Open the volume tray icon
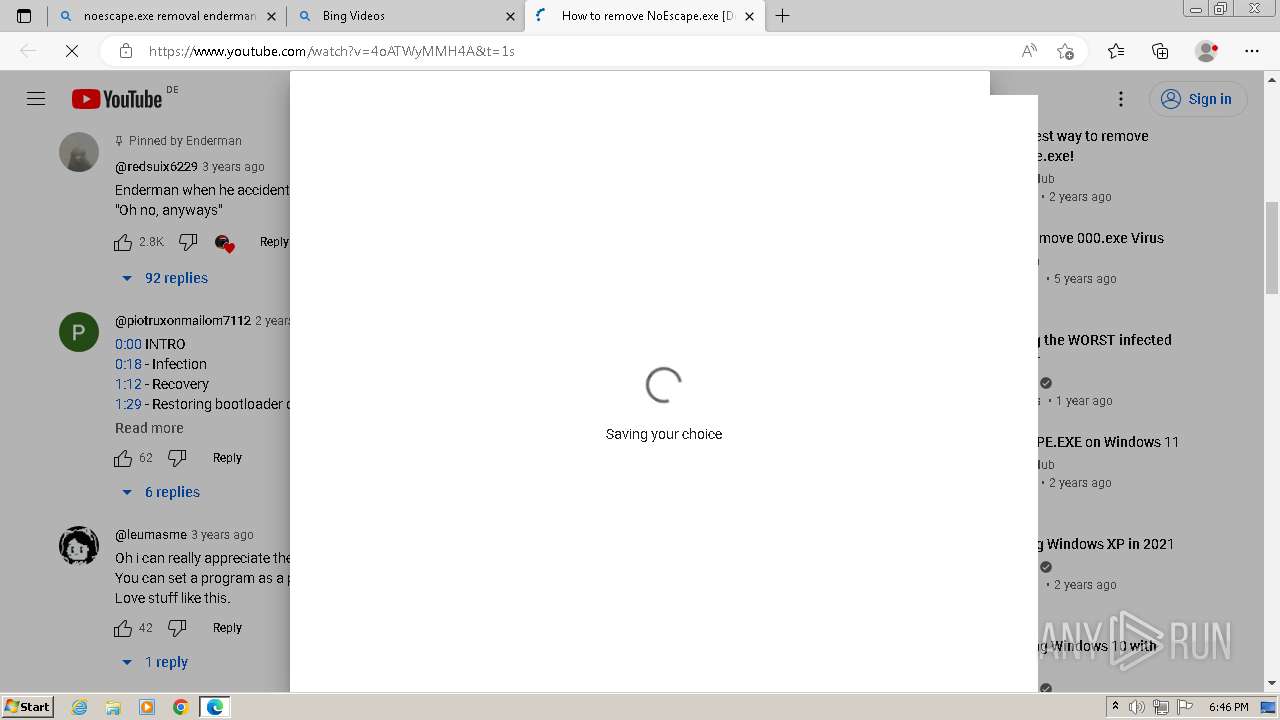The height and width of the screenshot is (720, 1280). pyautogui.click(x=1137, y=707)
